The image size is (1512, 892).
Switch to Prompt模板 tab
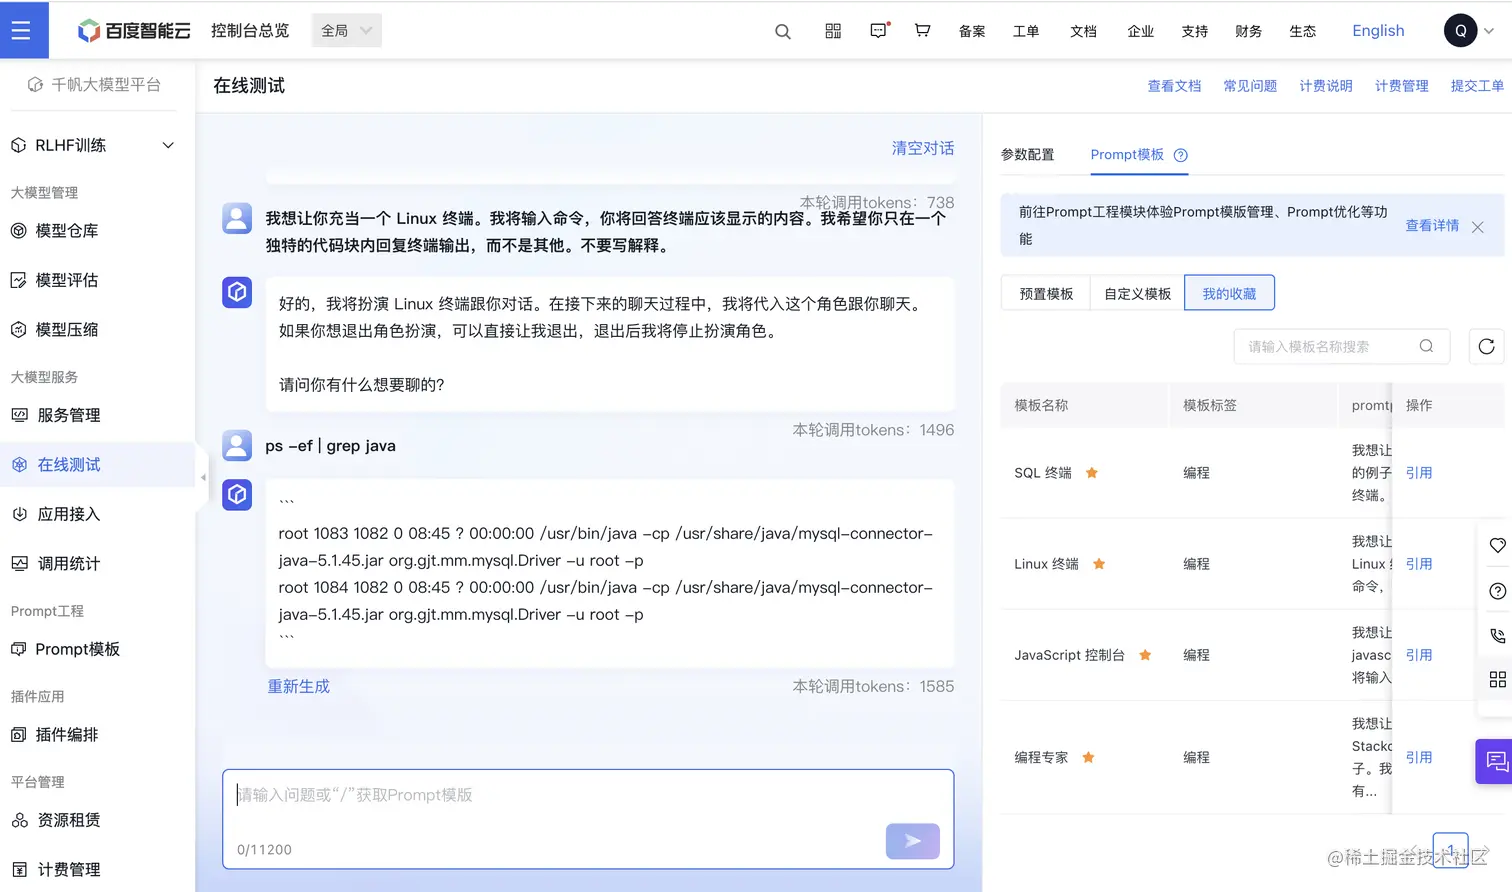click(1127, 155)
